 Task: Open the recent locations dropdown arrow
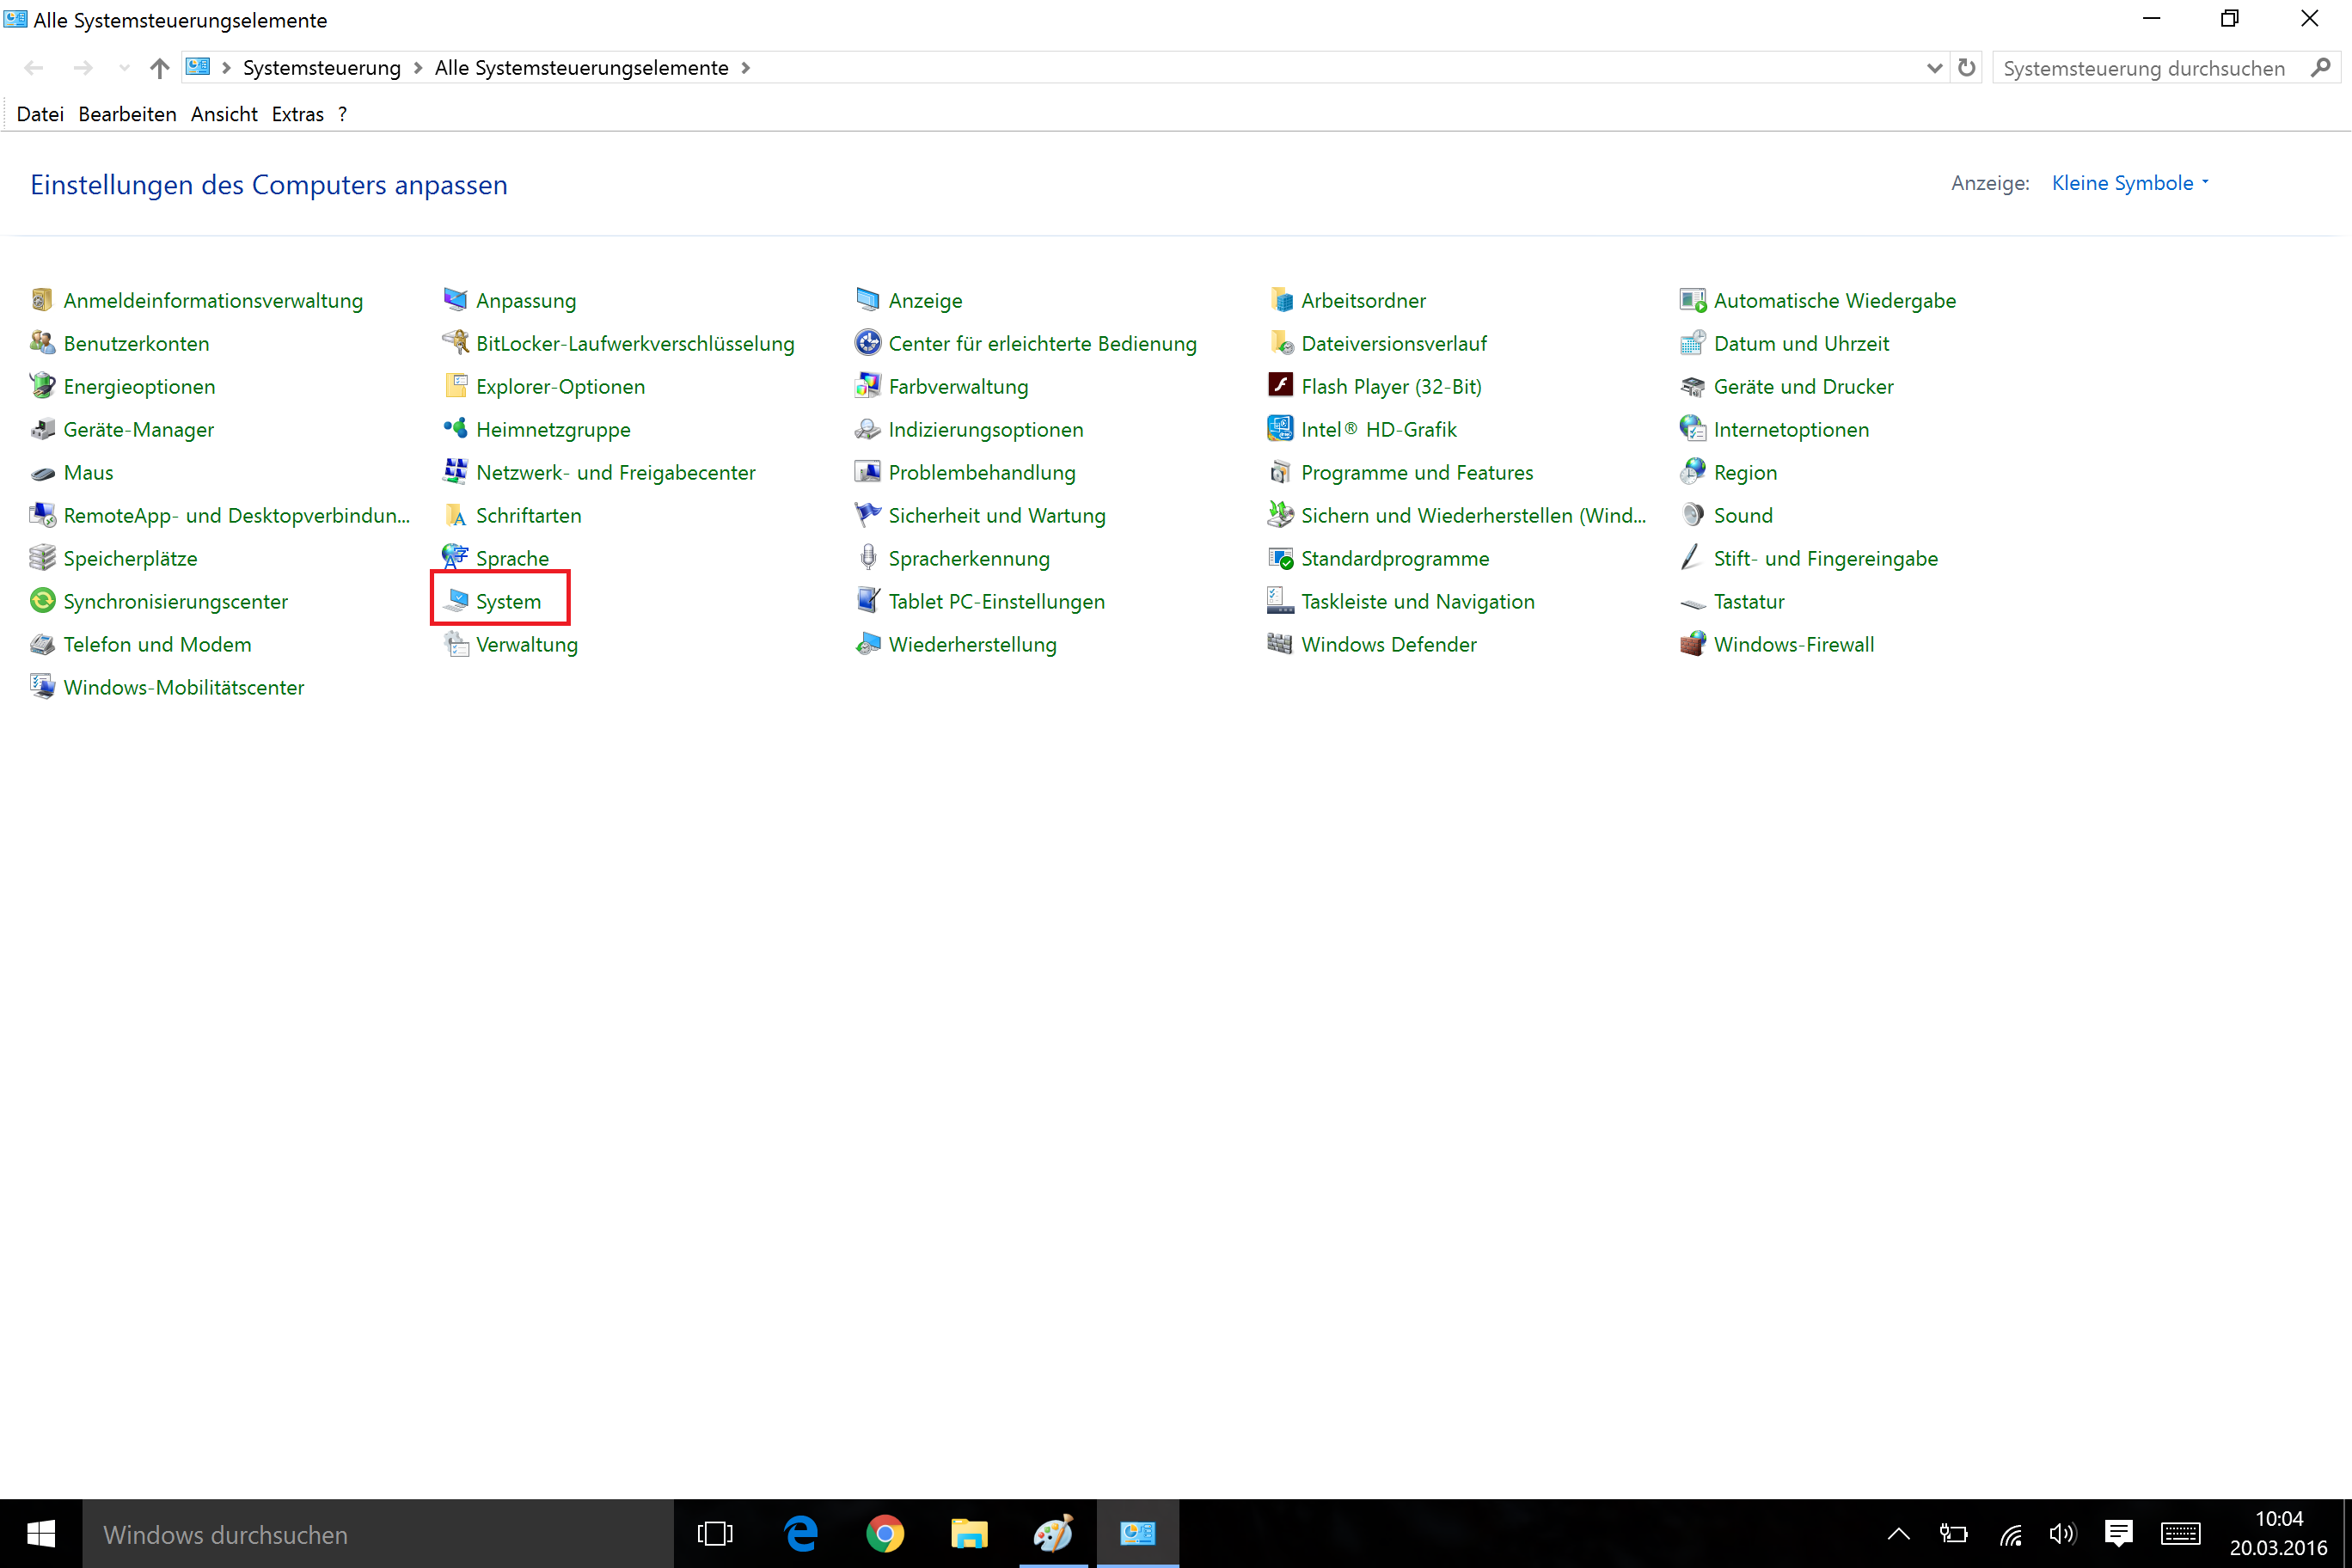coord(124,68)
